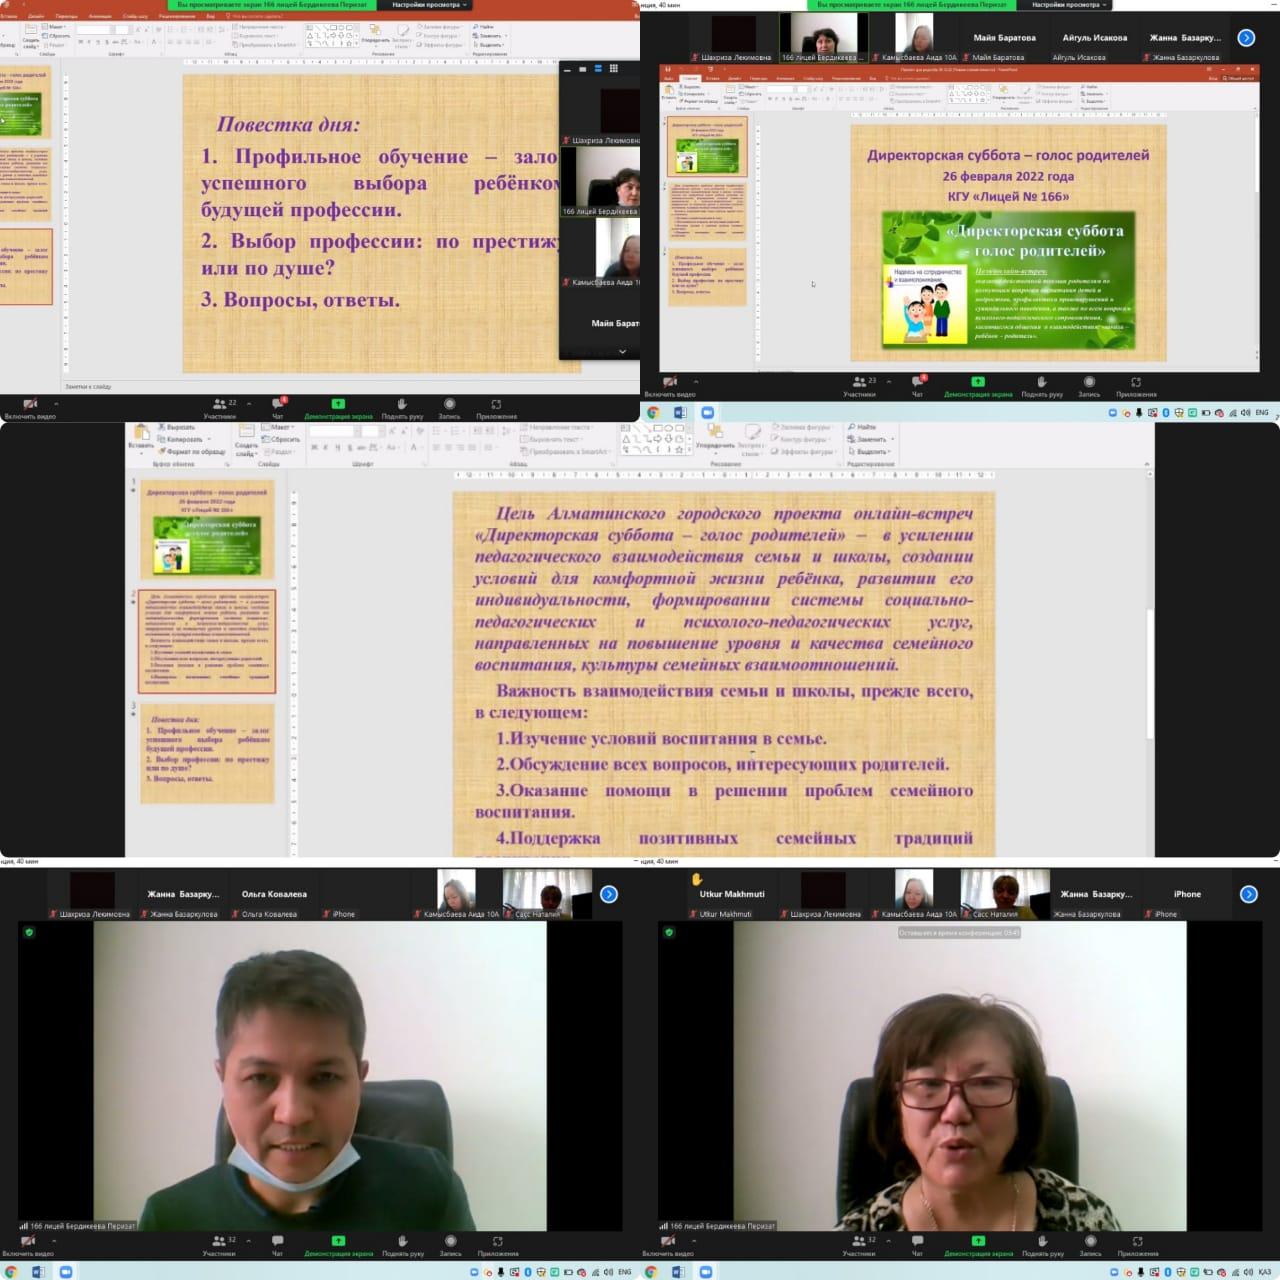Open Переходы tab in top-left PowerPoint window

tap(66, 17)
